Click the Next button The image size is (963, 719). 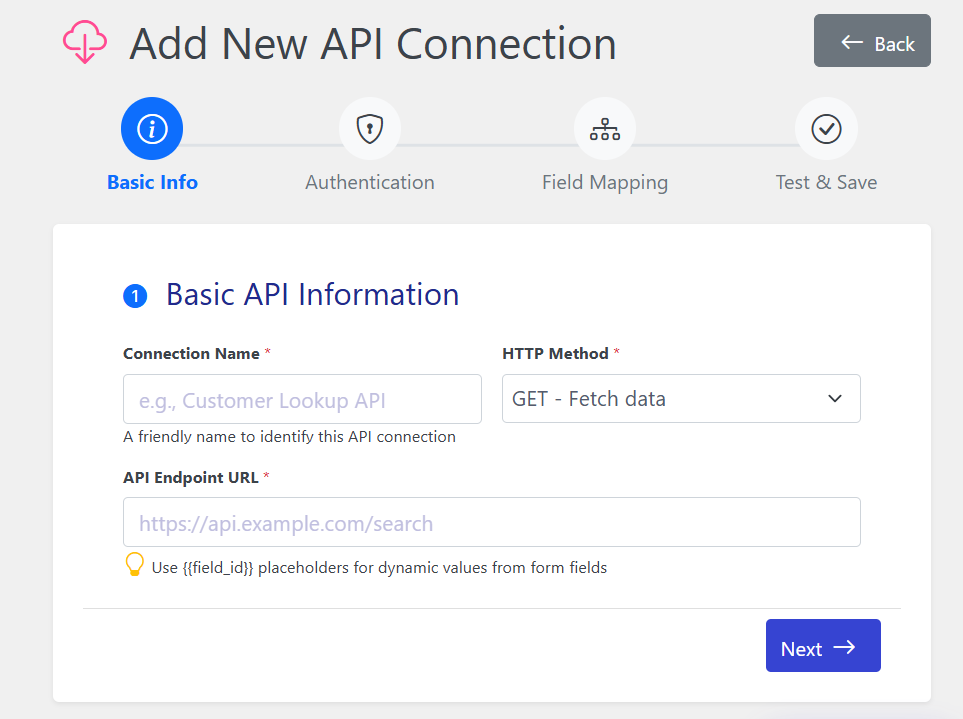click(823, 645)
